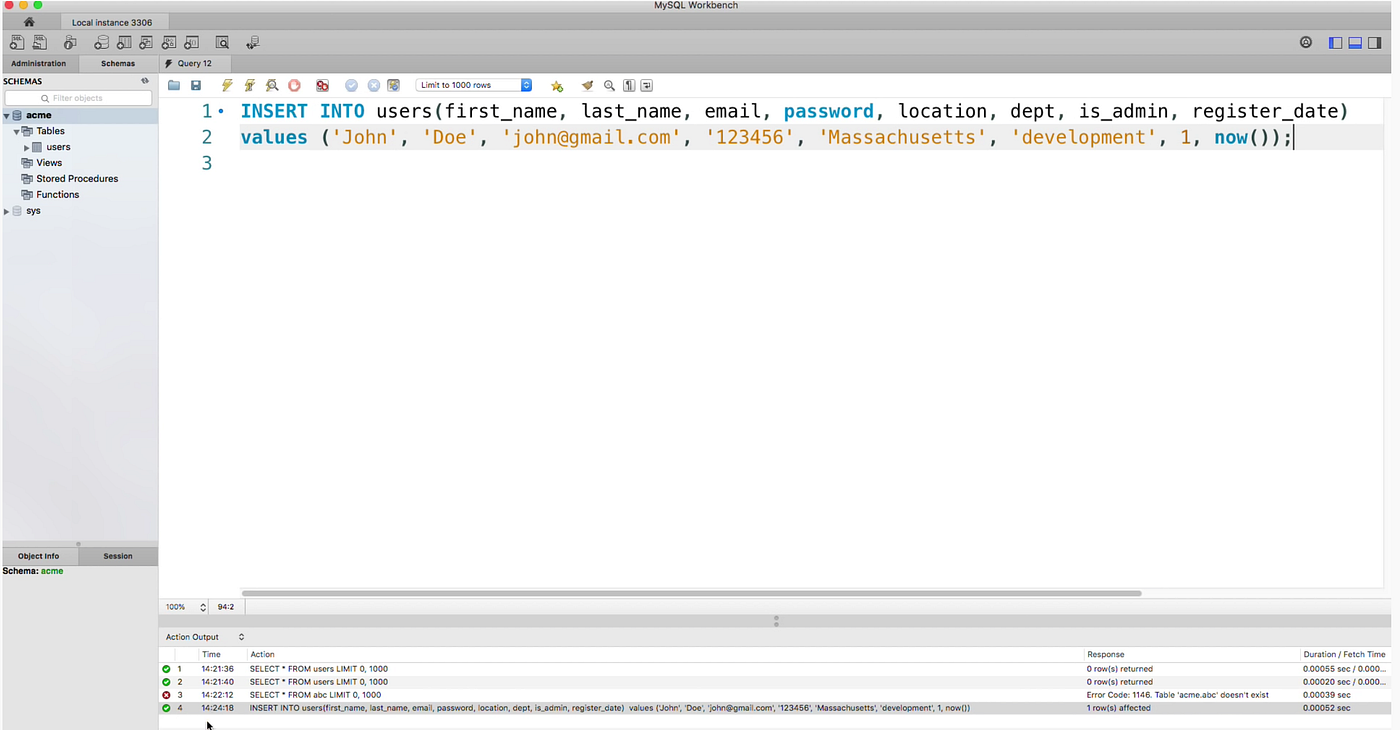This screenshot has width=1400, height=730.
Task: Expand the users table in the Tables tree
Action: click(27, 146)
